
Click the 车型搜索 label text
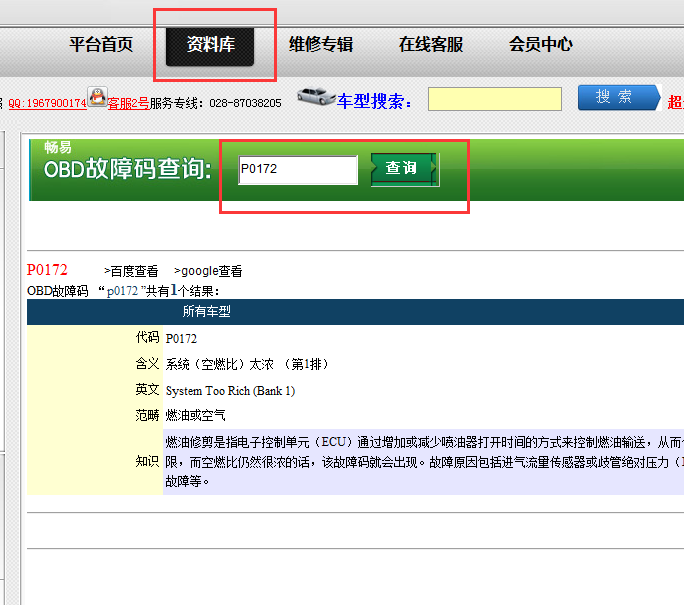click(374, 101)
